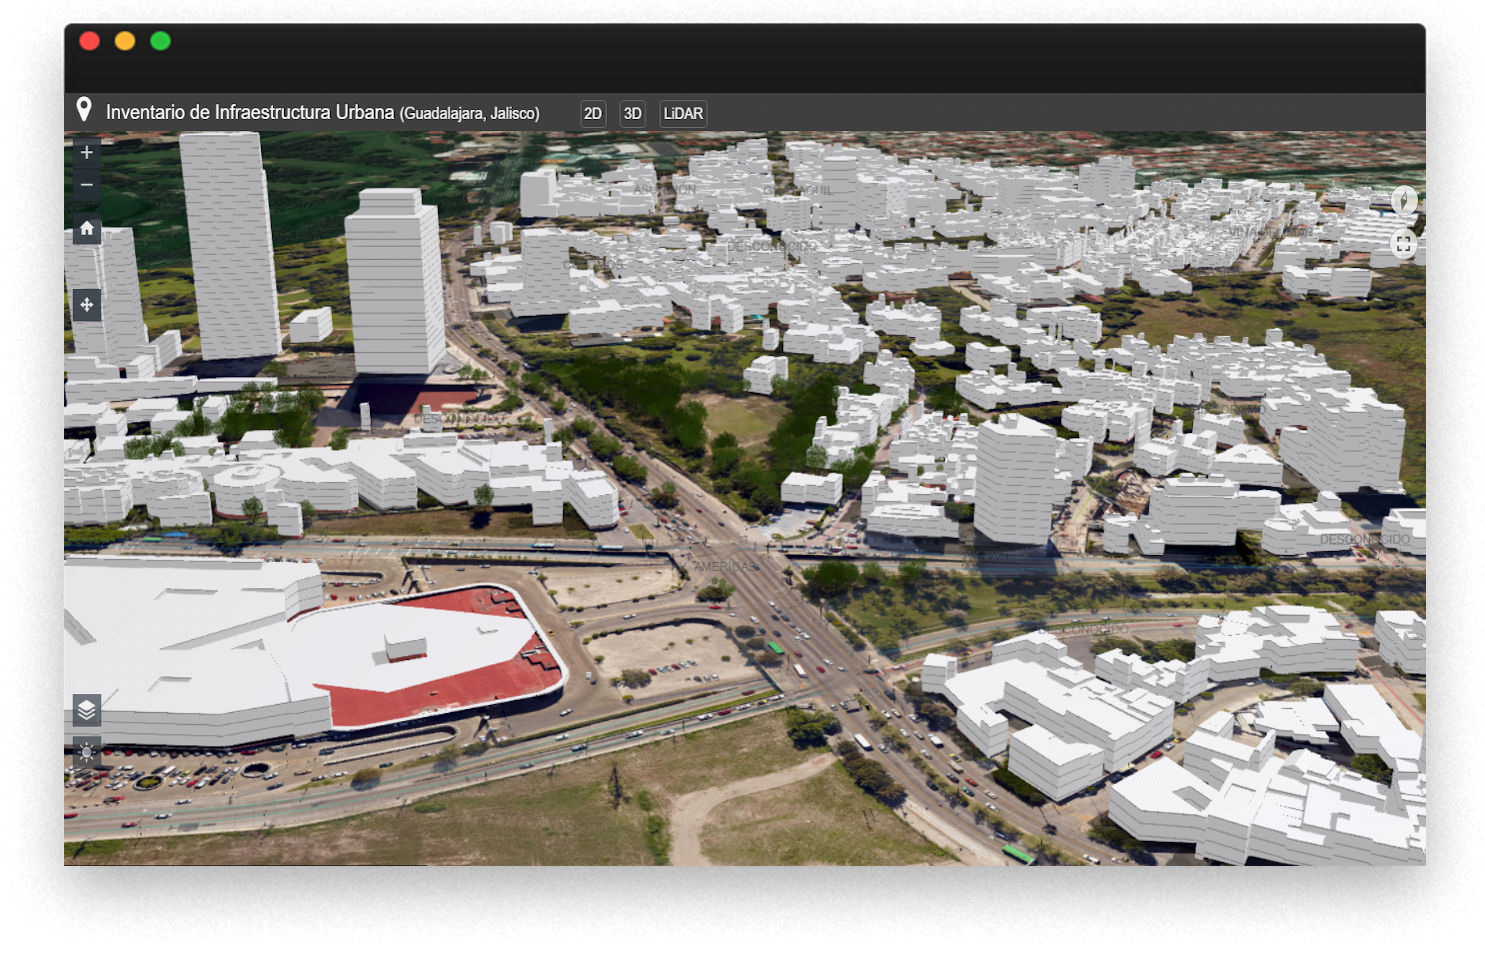The height and width of the screenshot is (958, 1485).
Task: Switch to 2D view mode
Action: 593,114
